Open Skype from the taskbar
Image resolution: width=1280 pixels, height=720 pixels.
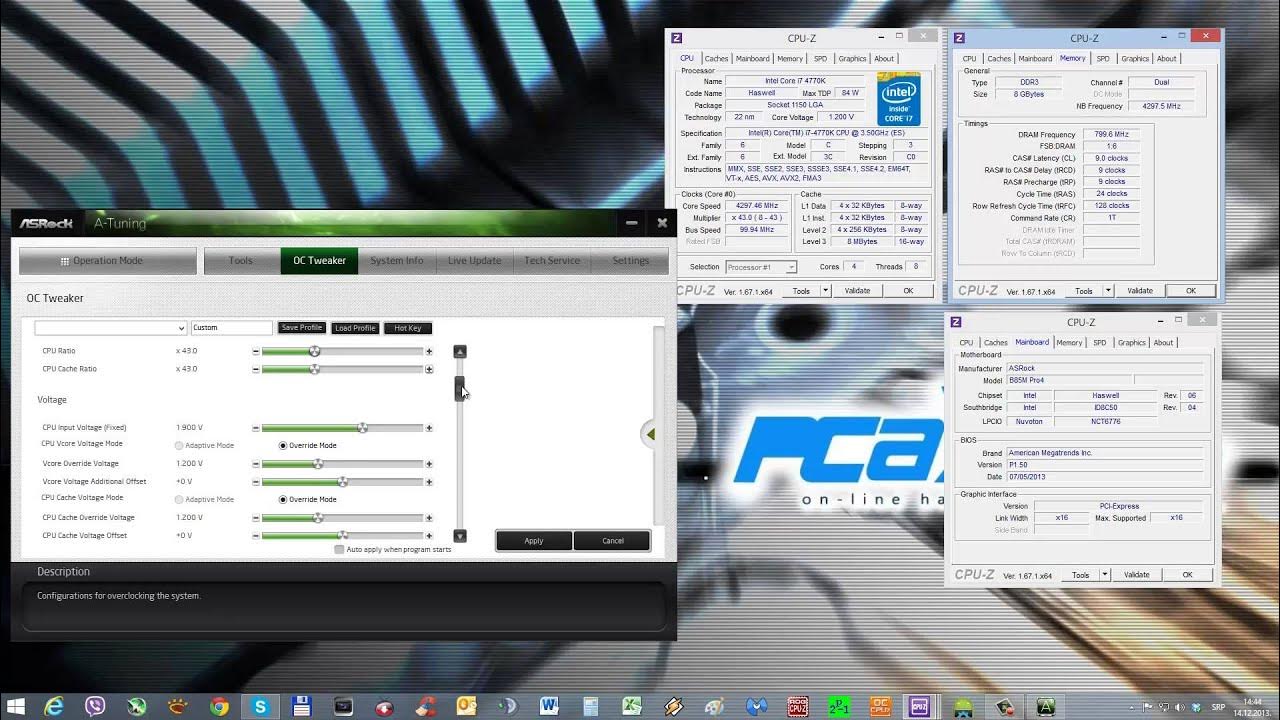point(260,706)
